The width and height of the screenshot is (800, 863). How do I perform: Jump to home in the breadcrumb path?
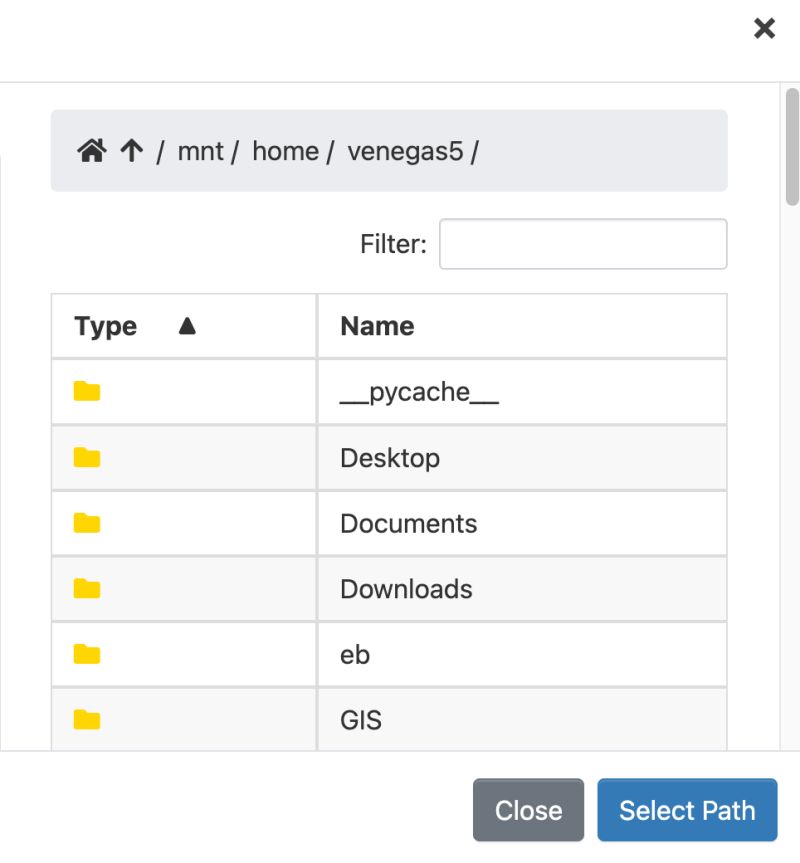pyautogui.click(x=285, y=151)
